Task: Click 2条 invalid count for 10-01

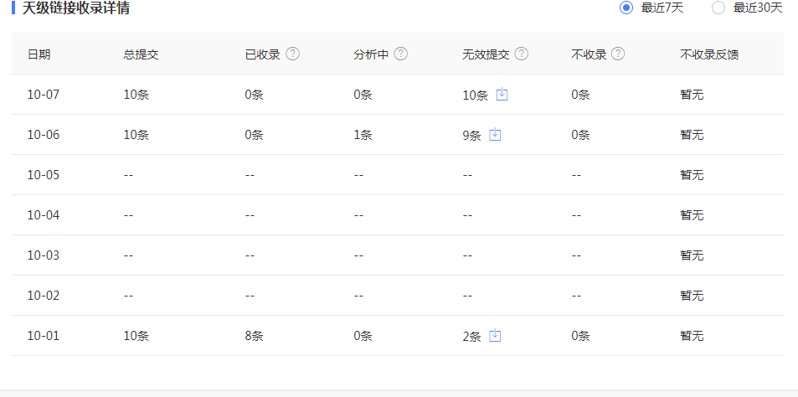Action: tap(472, 336)
